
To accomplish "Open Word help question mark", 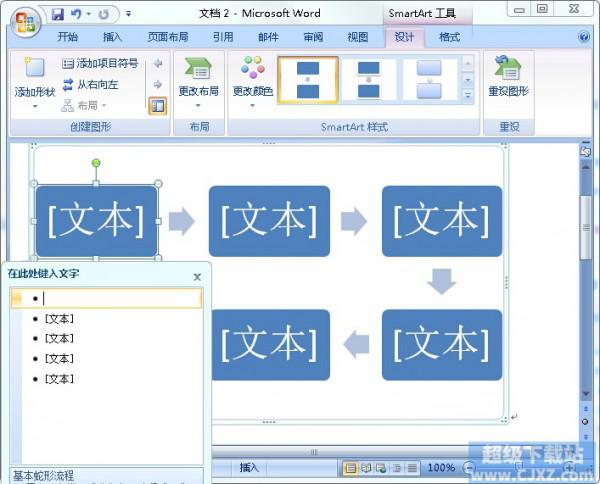I will coord(584,37).
